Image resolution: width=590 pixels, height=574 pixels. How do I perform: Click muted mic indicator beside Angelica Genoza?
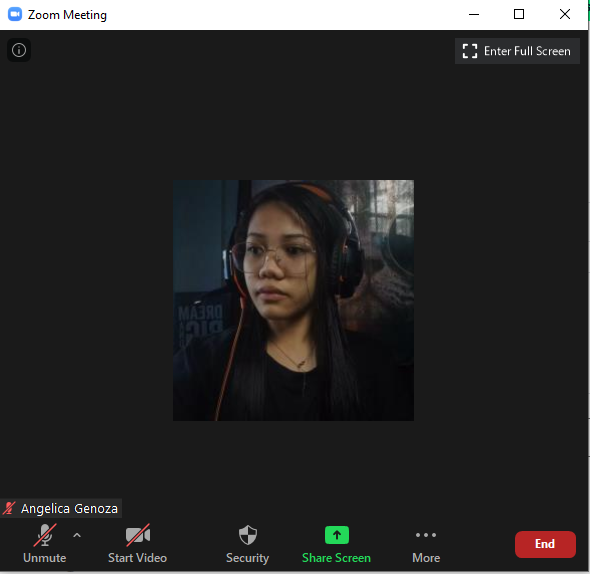(9, 509)
